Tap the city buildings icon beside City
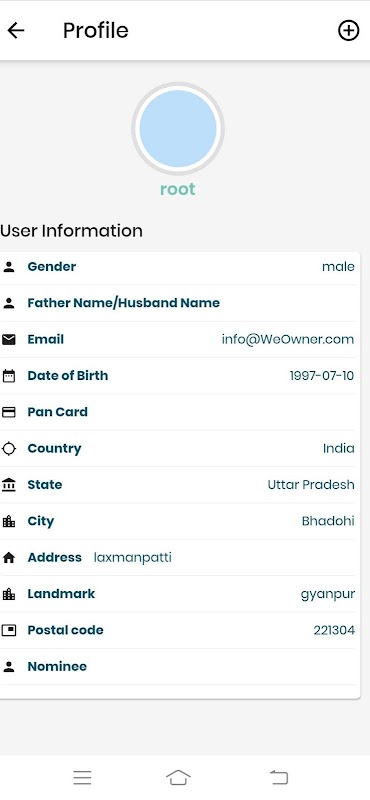 [9, 521]
